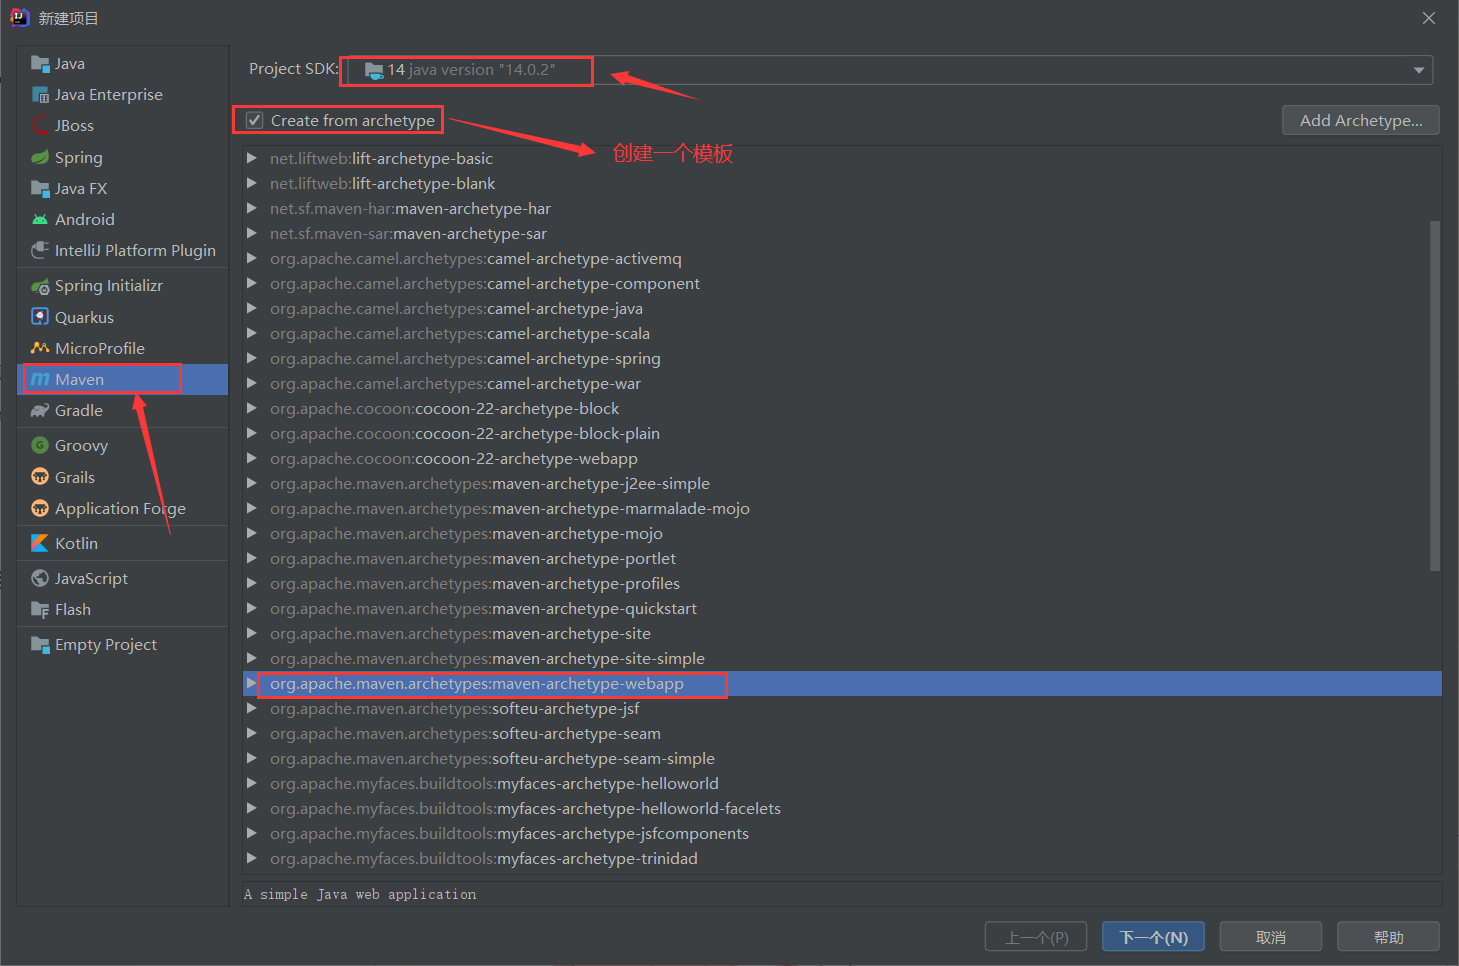Select the Empty Project icon

coord(40,645)
